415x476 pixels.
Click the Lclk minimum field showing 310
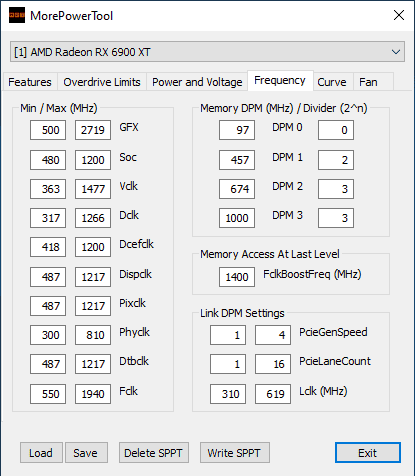(x=228, y=394)
